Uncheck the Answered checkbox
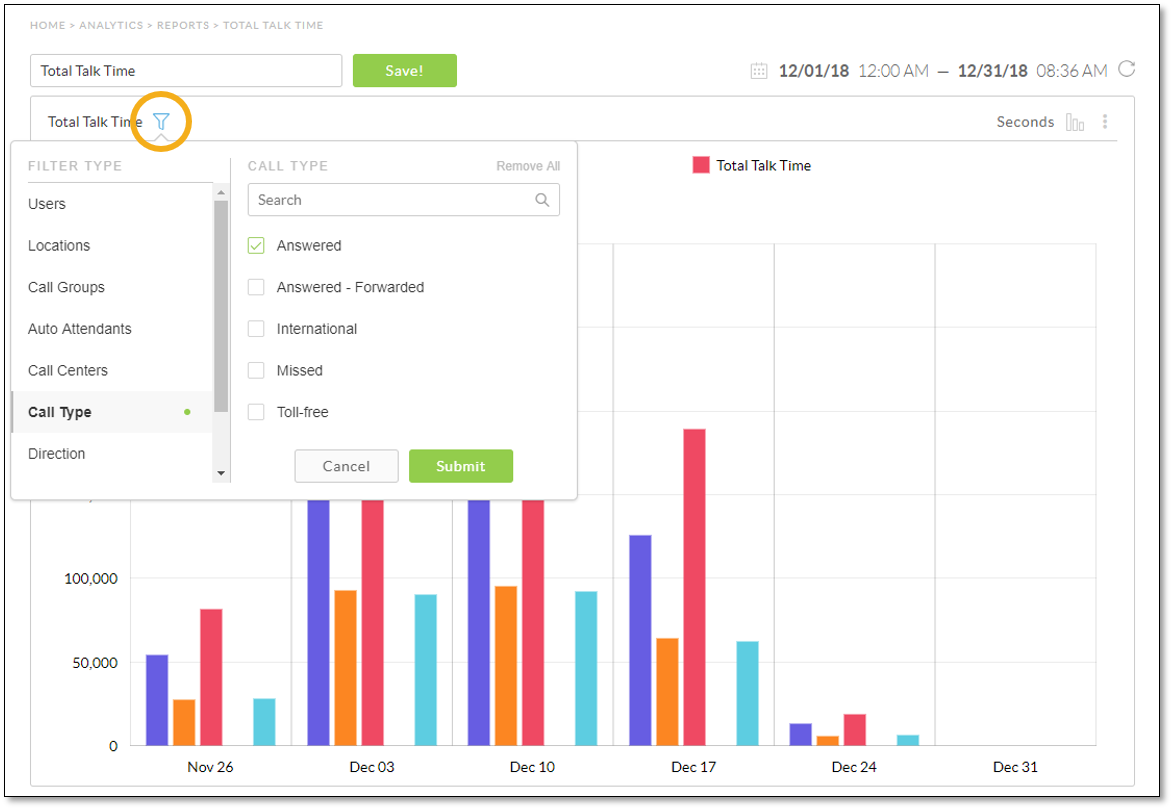Image resolution: width=1173 pixels, height=810 pixels. point(256,246)
